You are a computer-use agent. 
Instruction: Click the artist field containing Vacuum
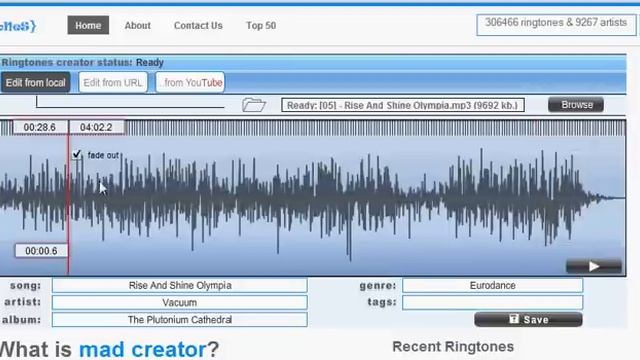180,302
